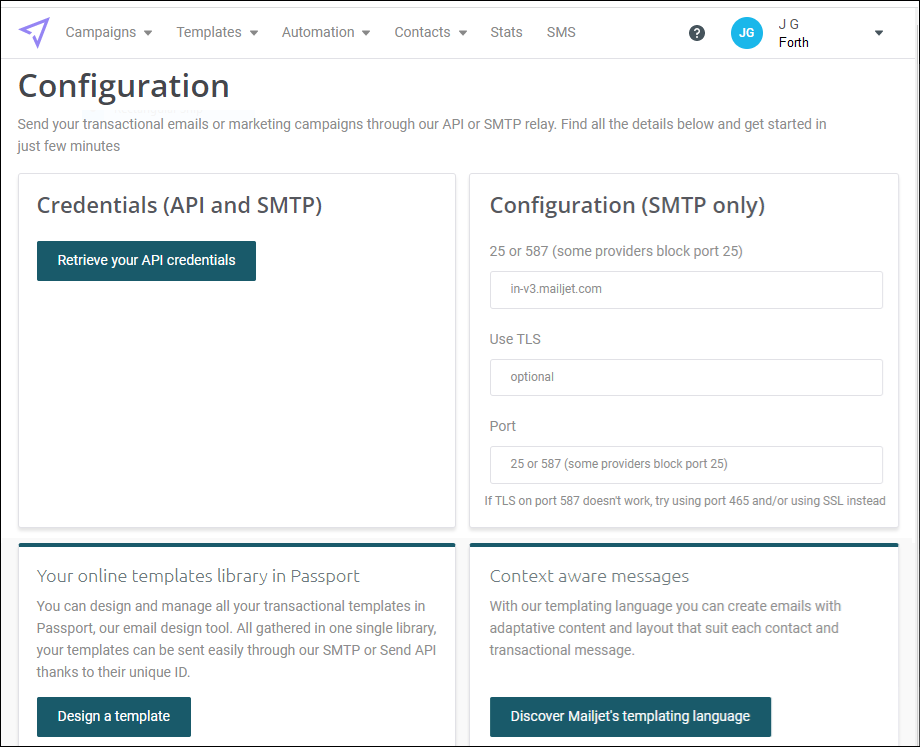Click the Port label
Viewport: 920px width, 747px height.
(503, 426)
